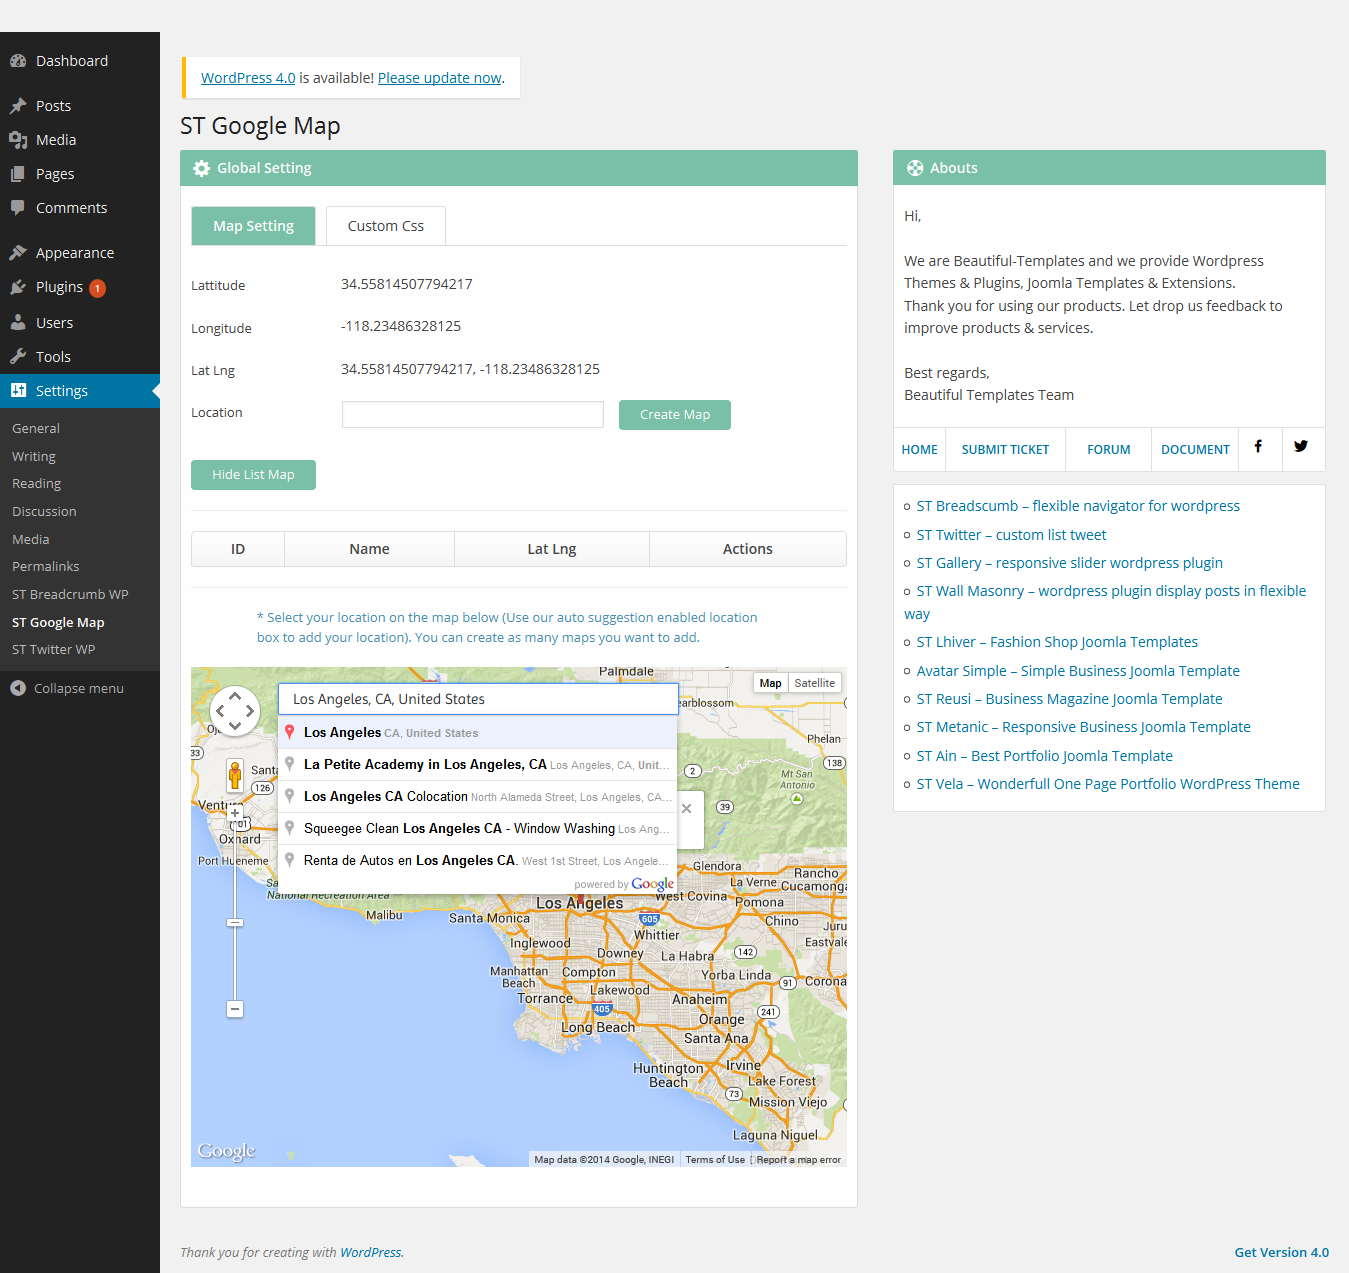The image size is (1349, 1273).
Task: Click the Posts pushpin icon
Action: 18,106
